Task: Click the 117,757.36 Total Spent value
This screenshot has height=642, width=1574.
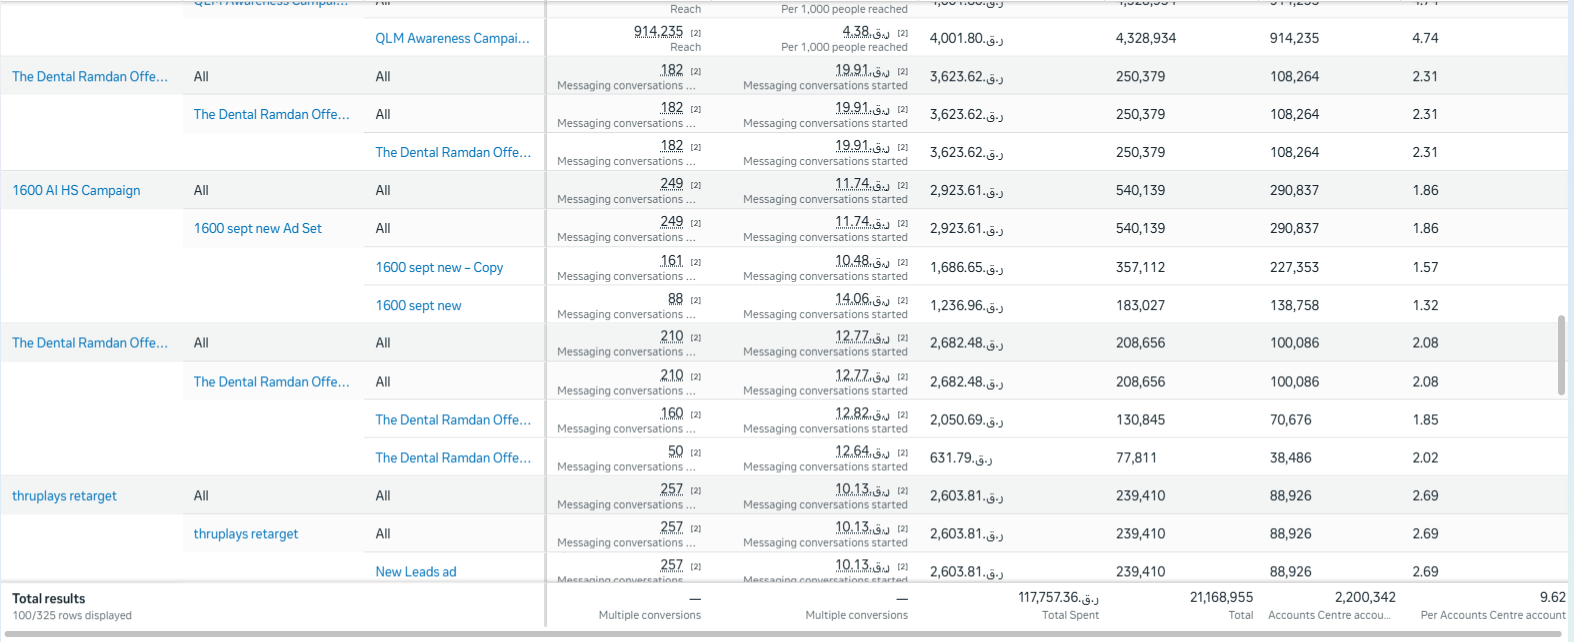Action: 1058,597
